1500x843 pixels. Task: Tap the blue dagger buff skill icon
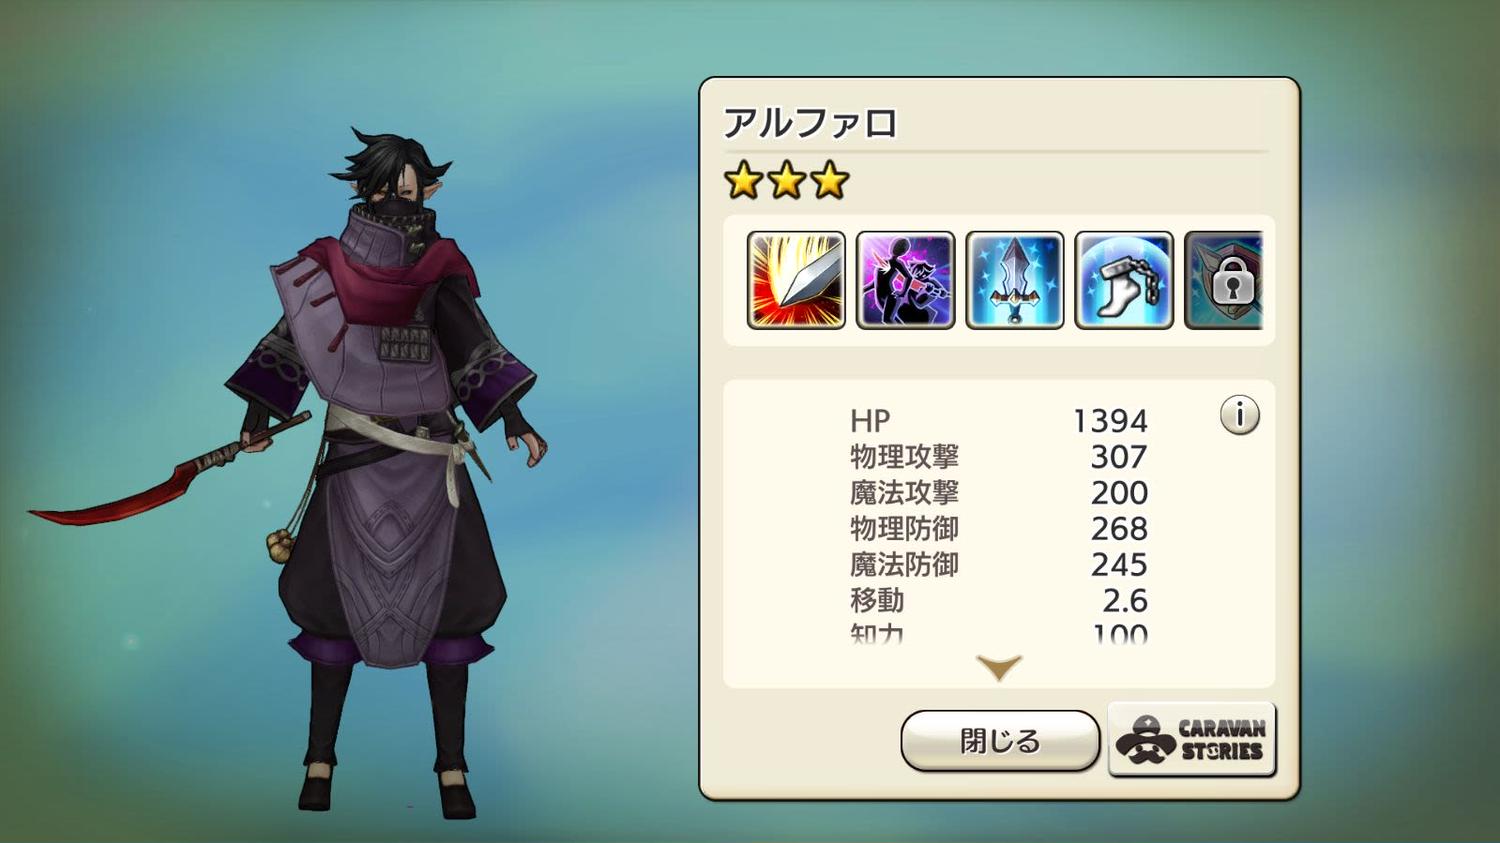coord(1014,280)
